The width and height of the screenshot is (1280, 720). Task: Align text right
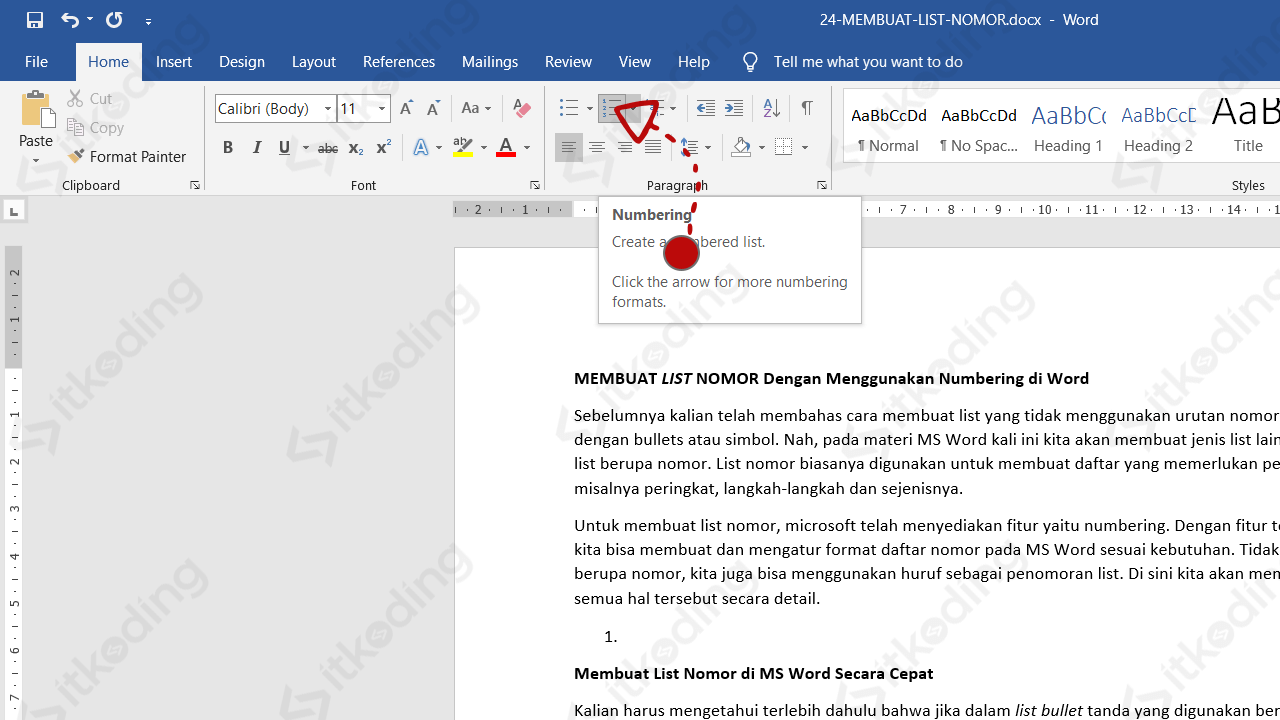[x=625, y=147]
